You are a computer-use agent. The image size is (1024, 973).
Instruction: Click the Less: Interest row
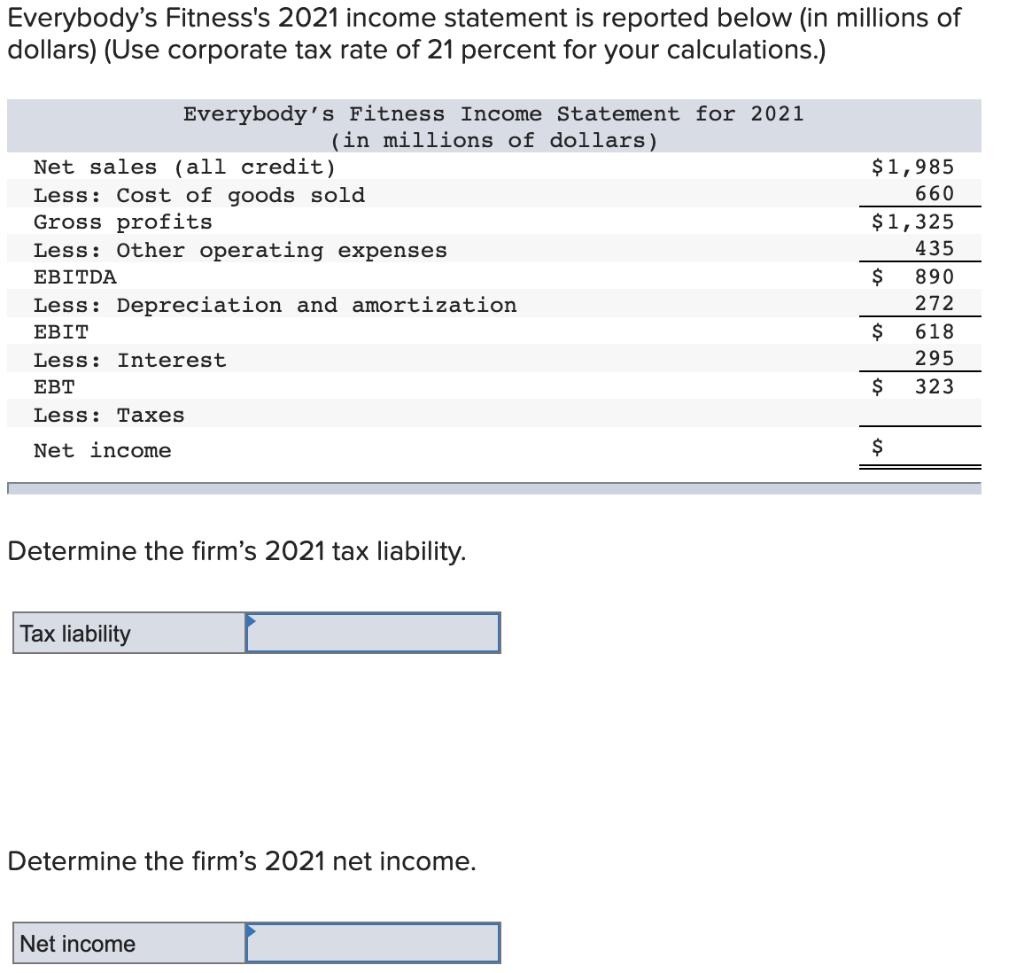click(130, 359)
